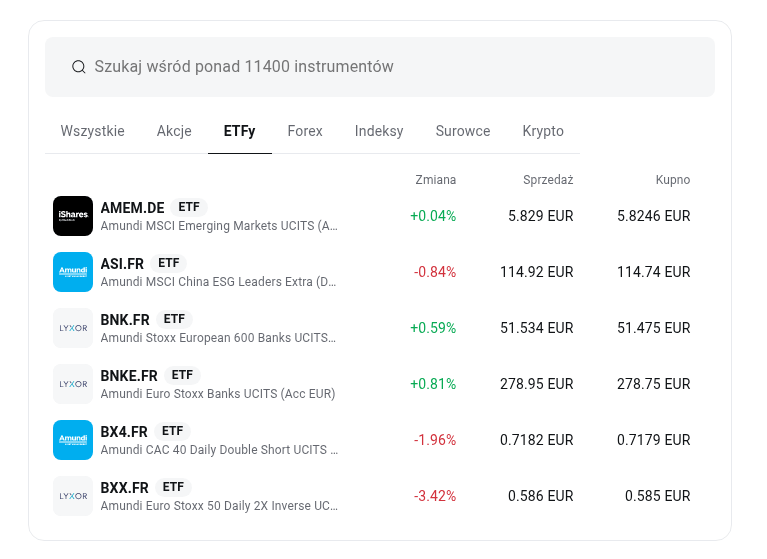The height and width of the screenshot is (559, 767).
Task: Switch to the Krypto tab
Action: point(543,131)
